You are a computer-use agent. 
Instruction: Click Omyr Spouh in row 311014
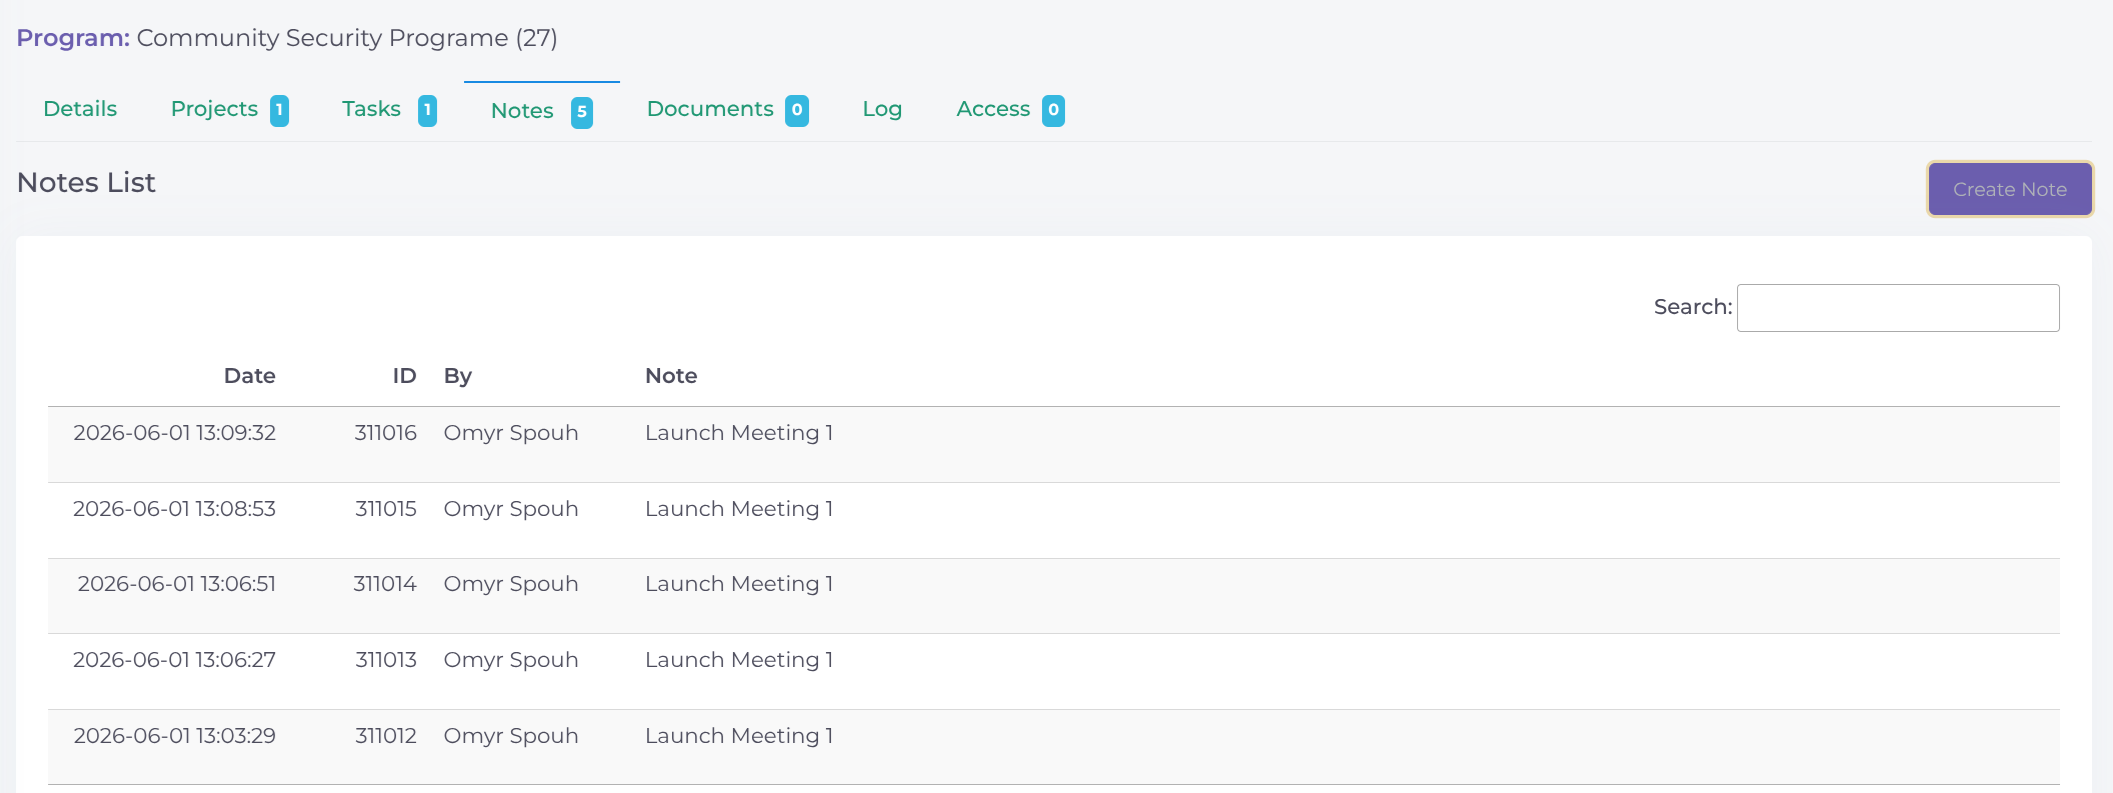pyautogui.click(x=511, y=584)
